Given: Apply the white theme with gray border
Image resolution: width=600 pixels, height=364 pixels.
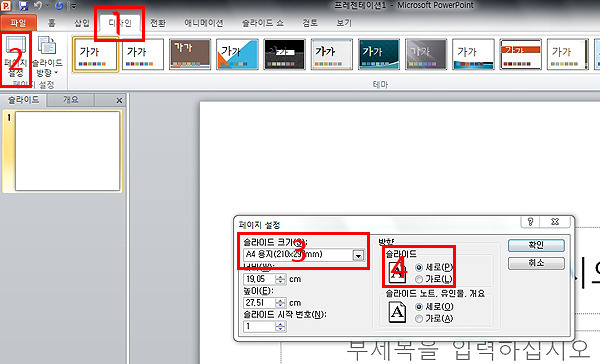Looking at the screenshot, I should (332, 54).
